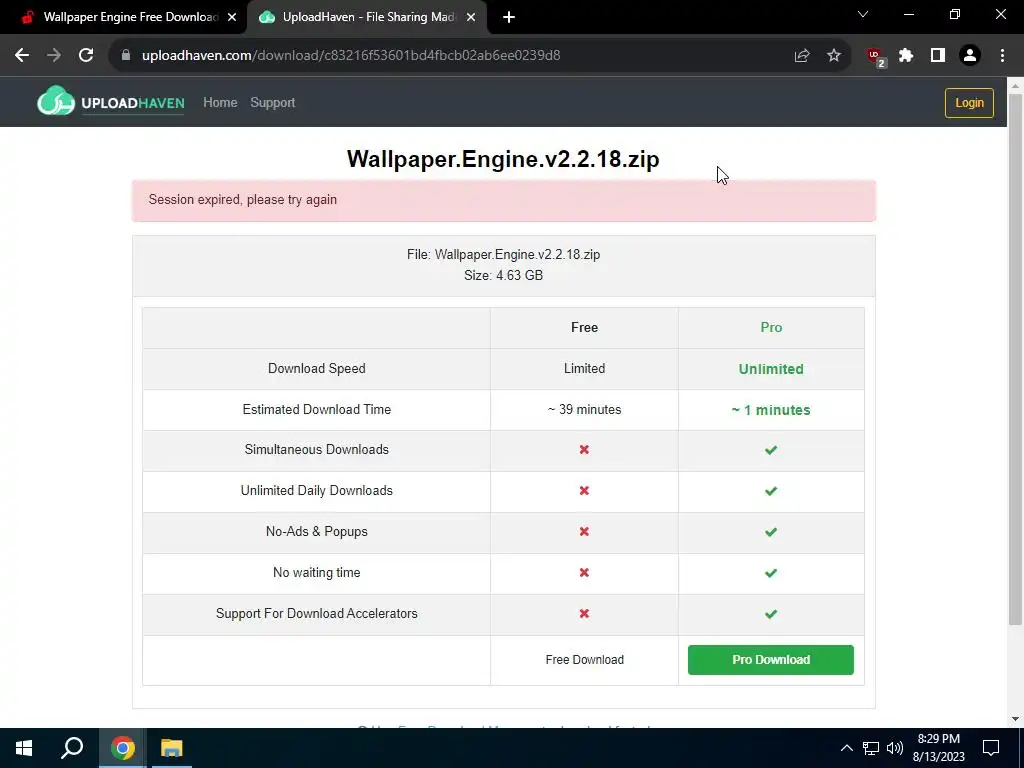Open Chrome's three-dot menu

click(1002, 56)
